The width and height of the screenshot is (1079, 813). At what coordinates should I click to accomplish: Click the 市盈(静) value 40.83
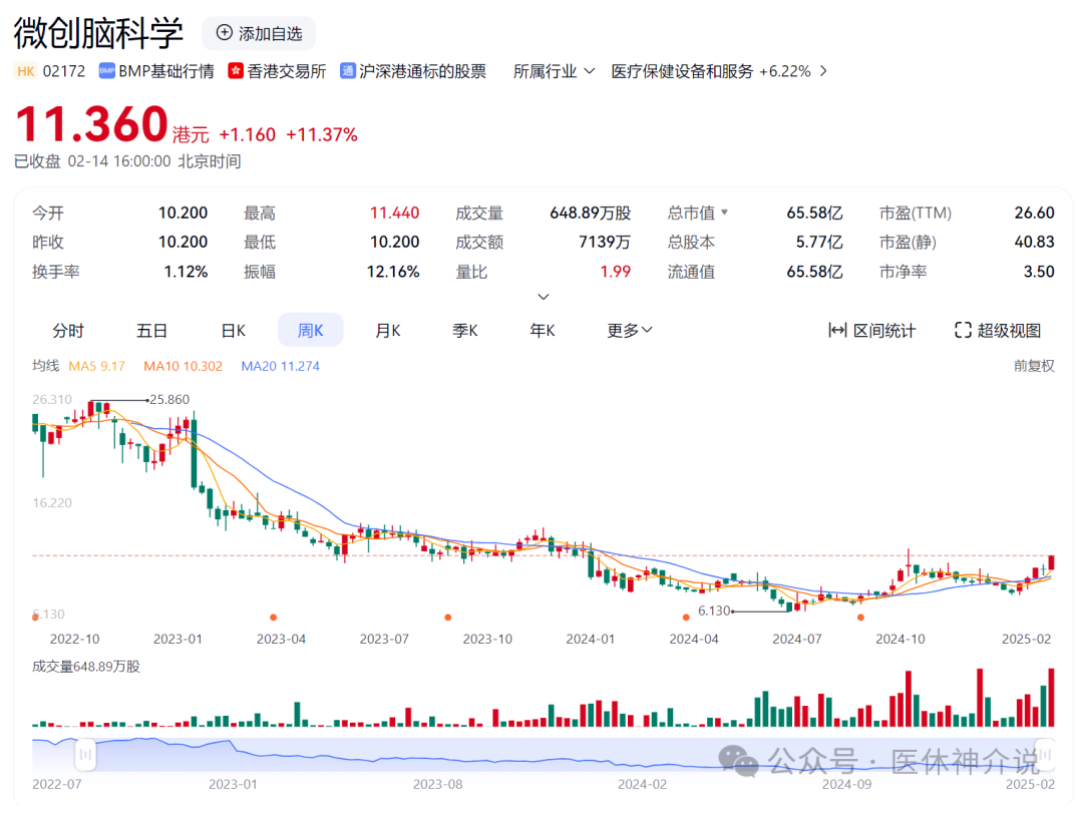point(1034,242)
